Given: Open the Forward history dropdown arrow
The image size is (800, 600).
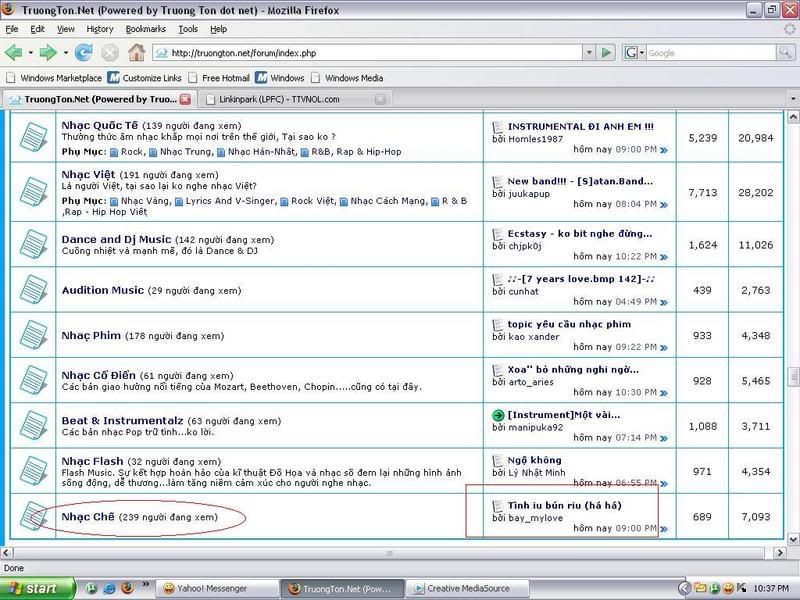Looking at the screenshot, I should (x=65, y=53).
